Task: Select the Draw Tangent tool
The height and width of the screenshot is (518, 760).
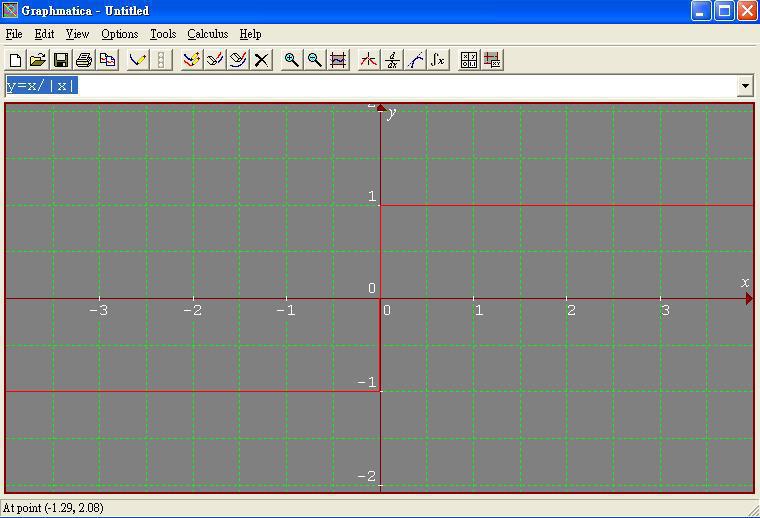Action: click(x=415, y=60)
